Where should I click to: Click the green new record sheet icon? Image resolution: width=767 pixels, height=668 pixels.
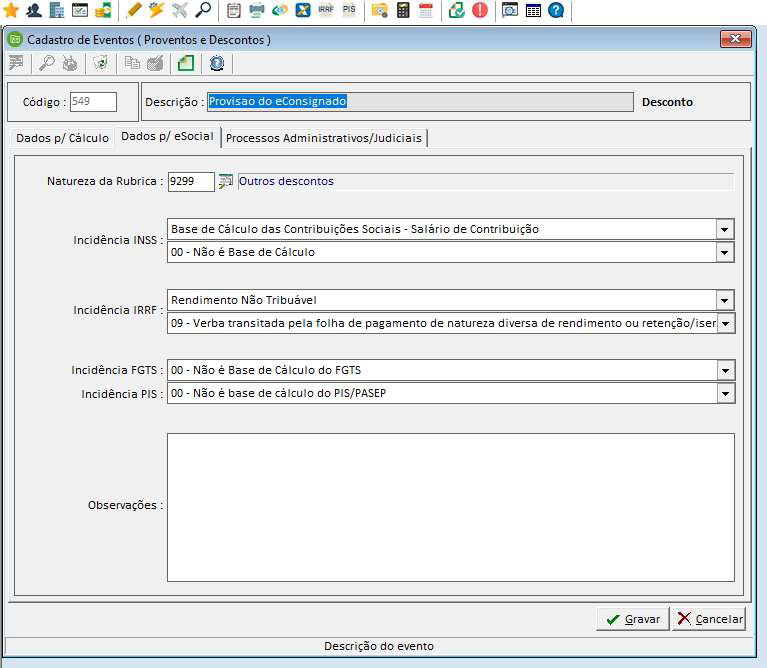tap(186, 63)
